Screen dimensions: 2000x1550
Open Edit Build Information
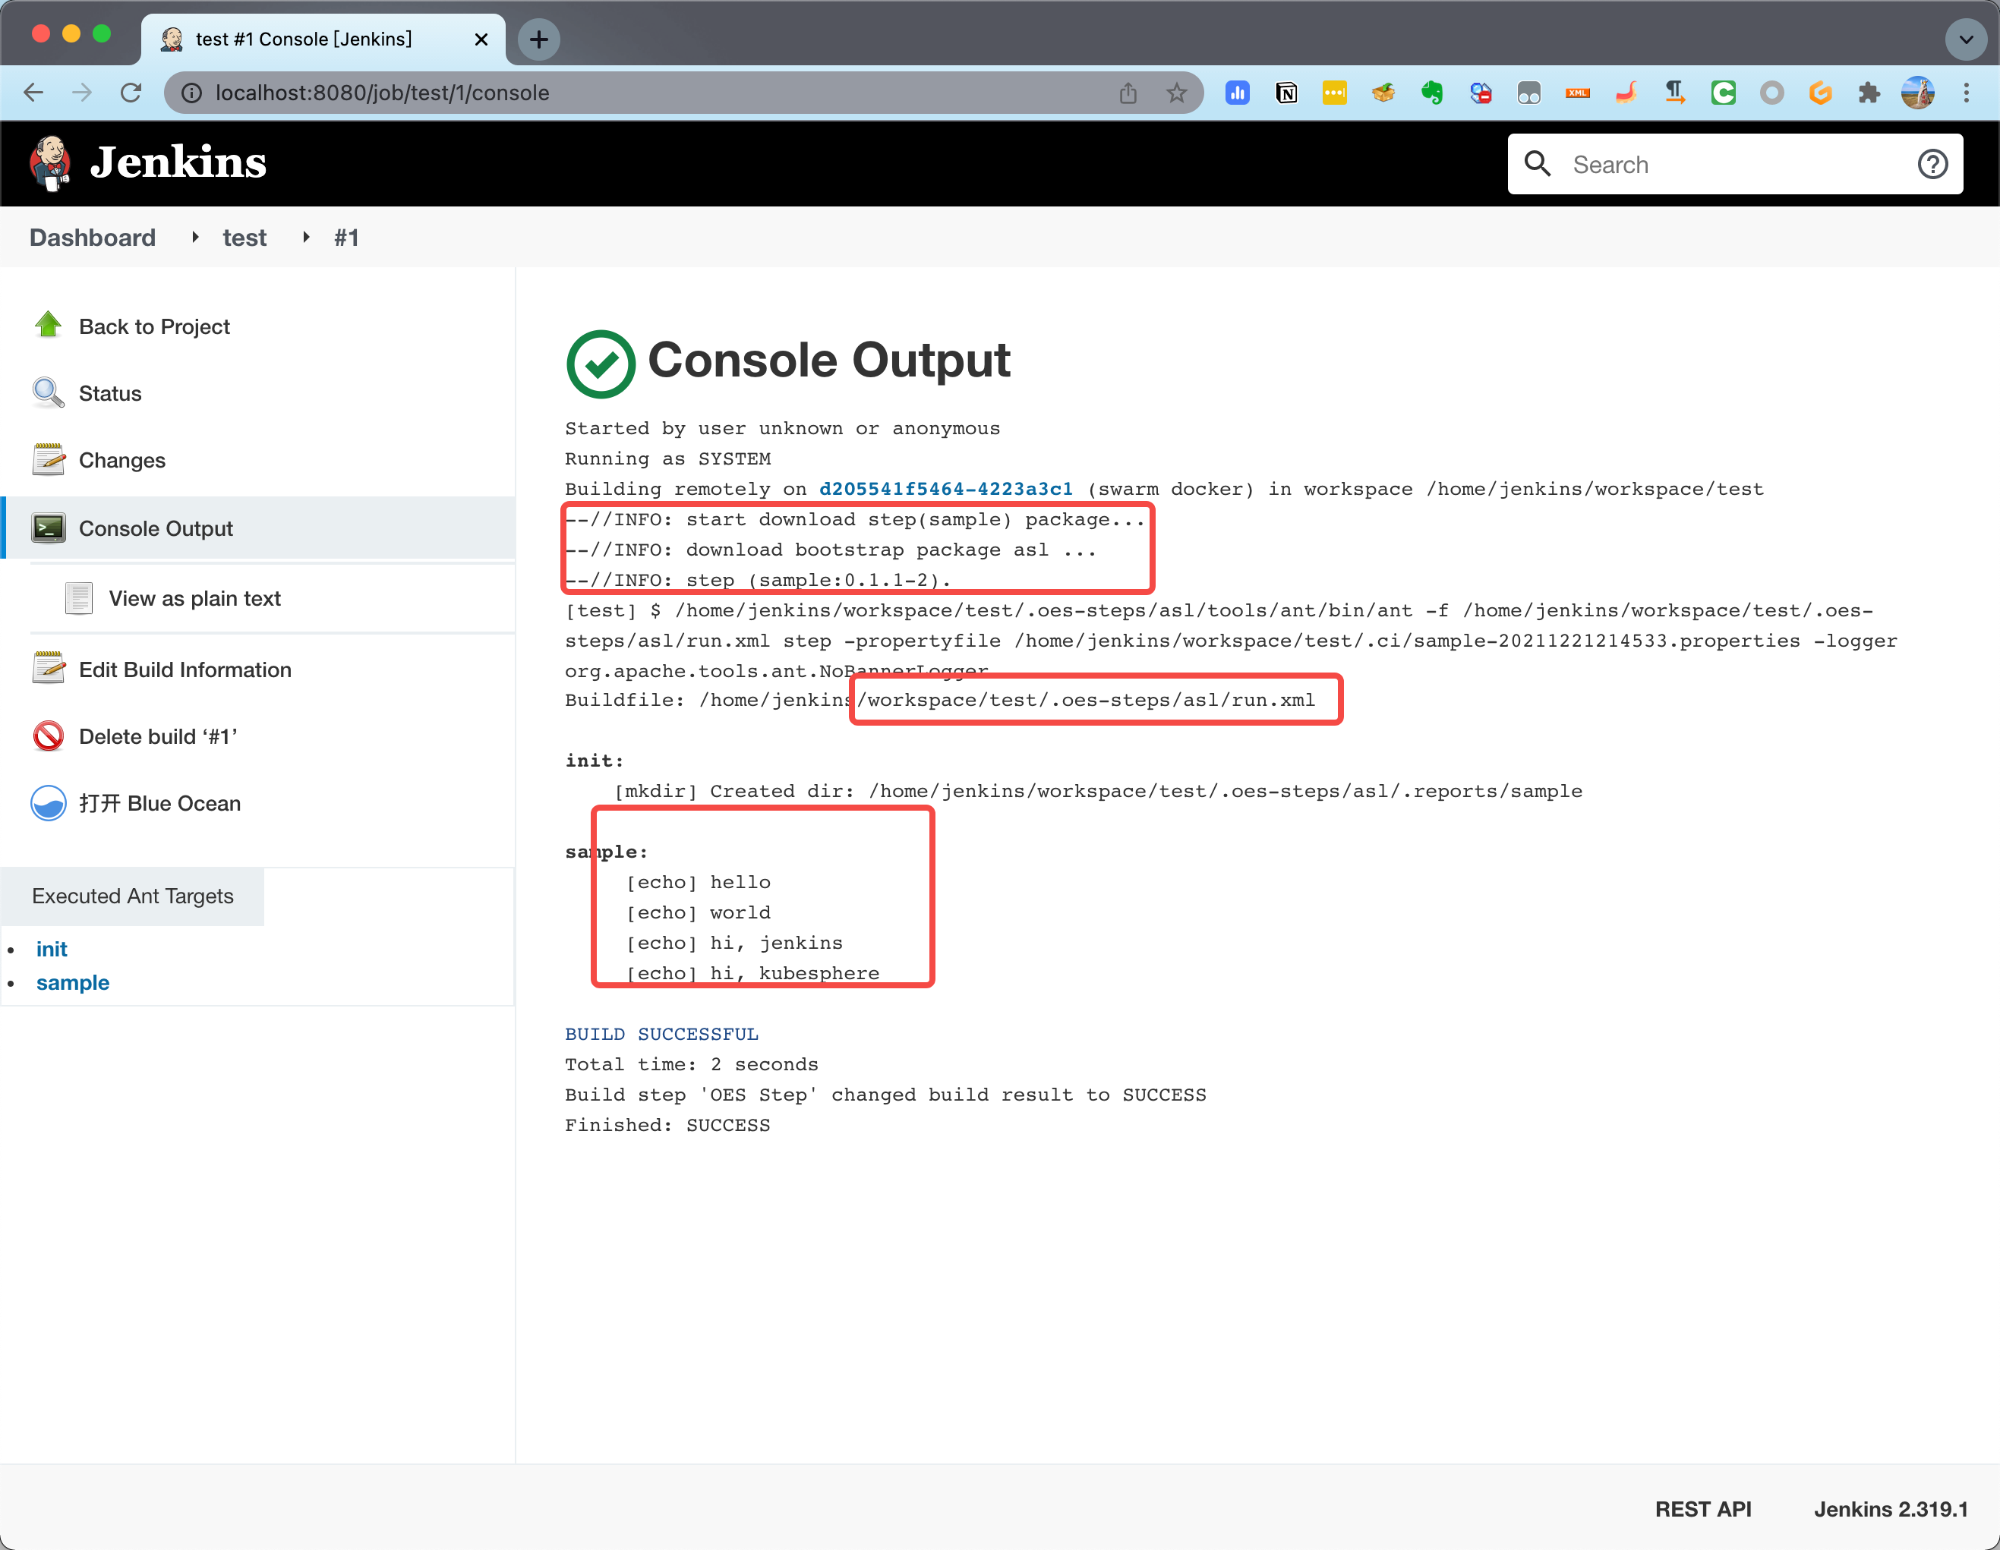[x=185, y=669]
